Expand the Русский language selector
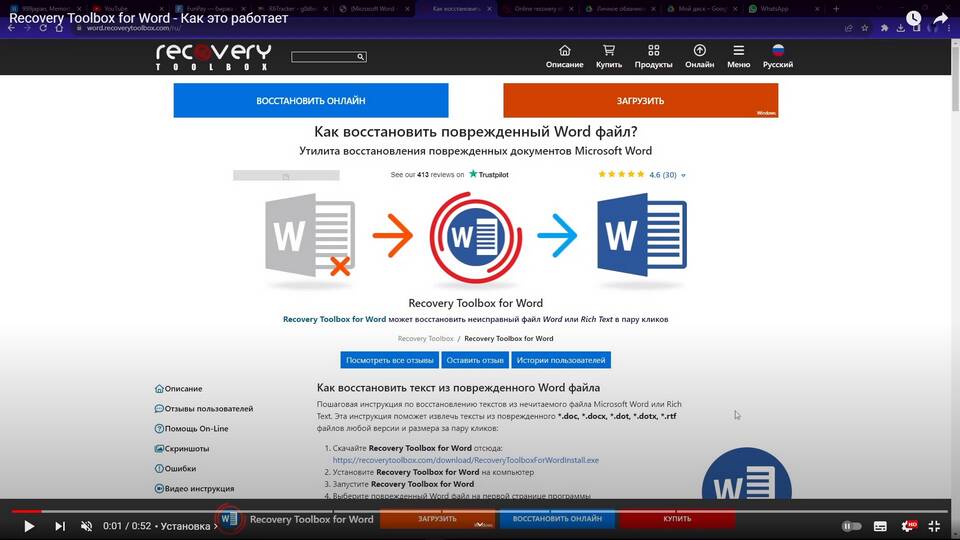 (x=778, y=56)
